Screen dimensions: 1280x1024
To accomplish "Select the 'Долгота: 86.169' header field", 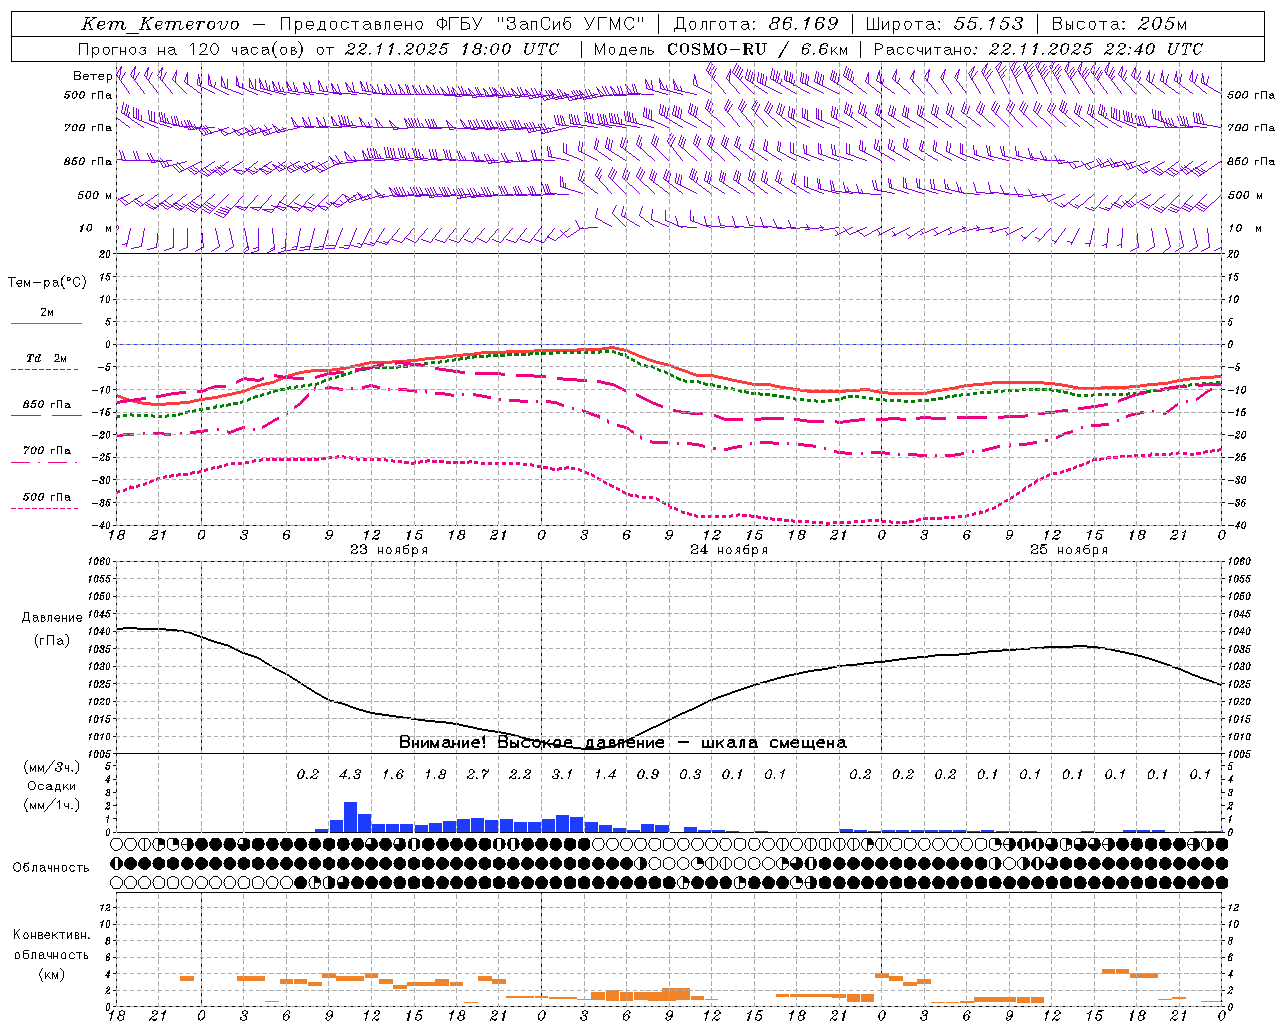I will tap(756, 24).
